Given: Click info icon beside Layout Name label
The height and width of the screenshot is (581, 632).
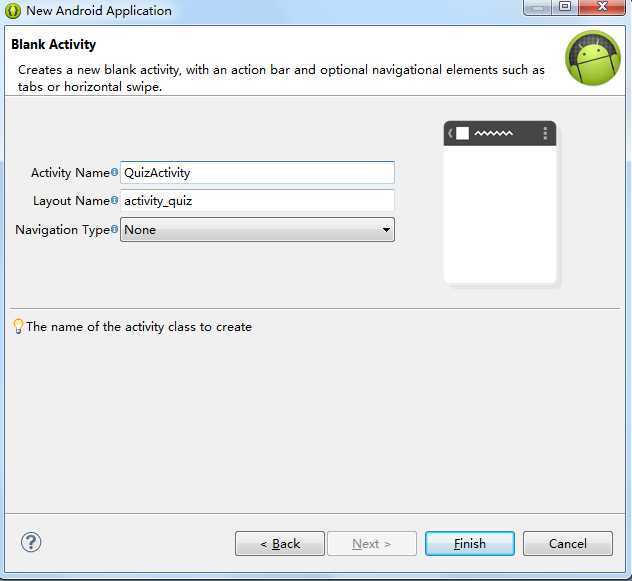Looking at the screenshot, I should [114, 200].
